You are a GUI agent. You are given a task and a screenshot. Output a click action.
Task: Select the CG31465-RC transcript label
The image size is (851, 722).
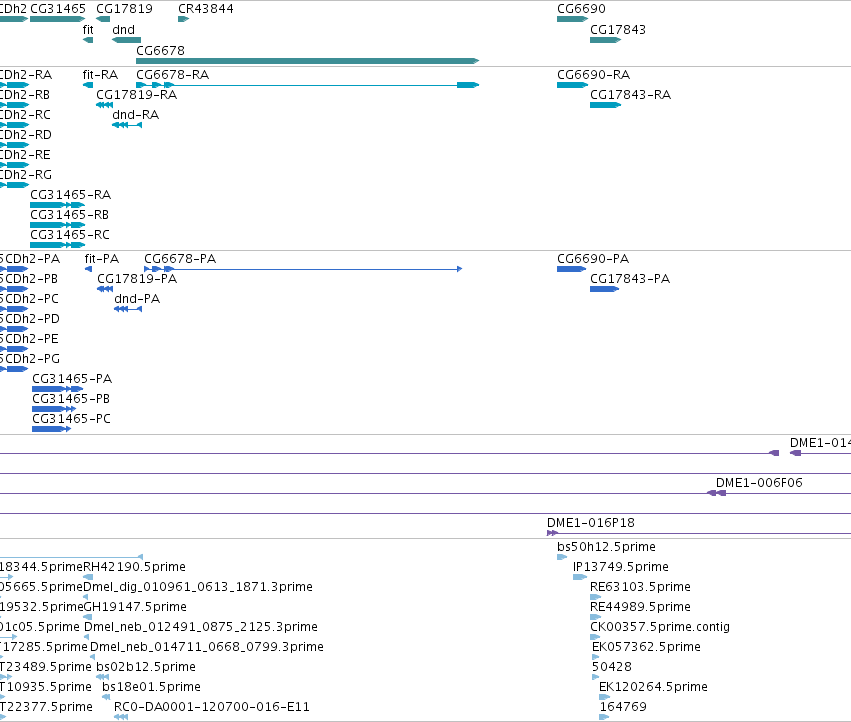(70, 235)
